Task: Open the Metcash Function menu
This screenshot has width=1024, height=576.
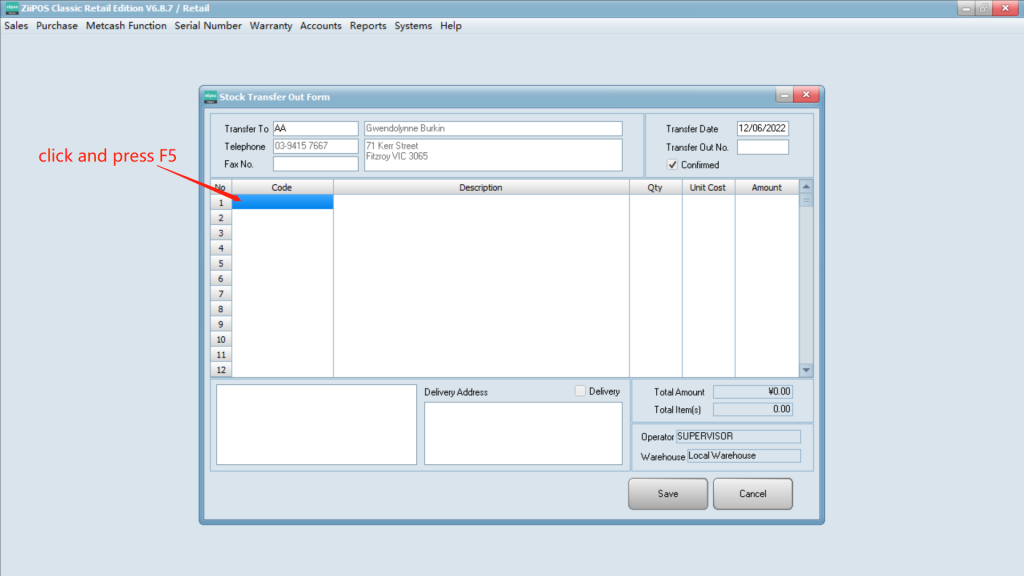Action: 126,26
